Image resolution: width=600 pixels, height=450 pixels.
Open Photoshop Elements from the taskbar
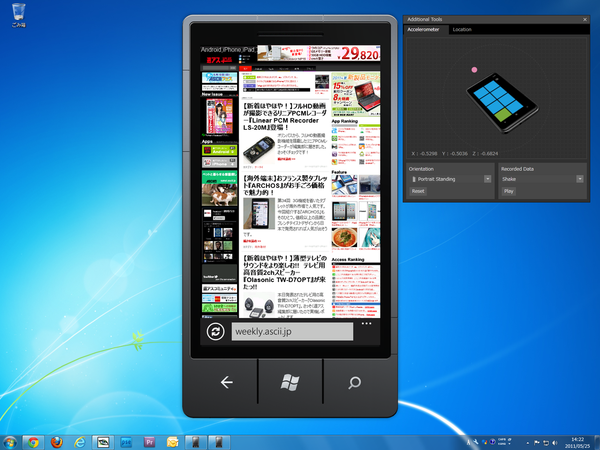[x=126, y=443]
